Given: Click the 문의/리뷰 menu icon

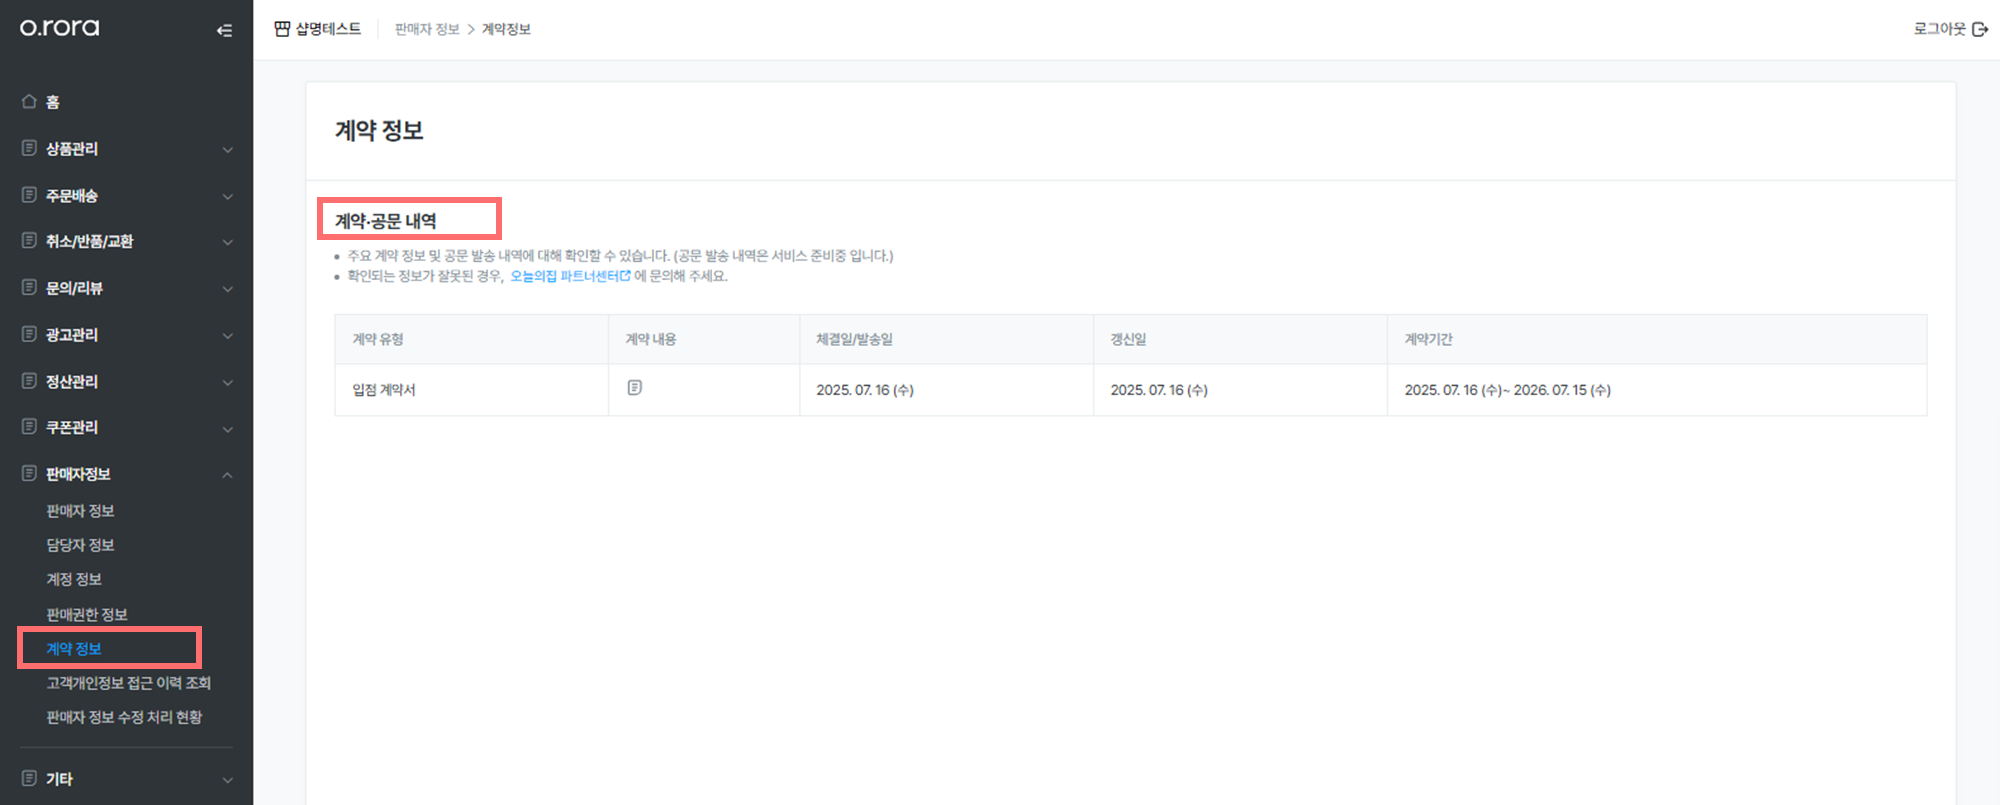Looking at the screenshot, I should [x=29, y=288].
